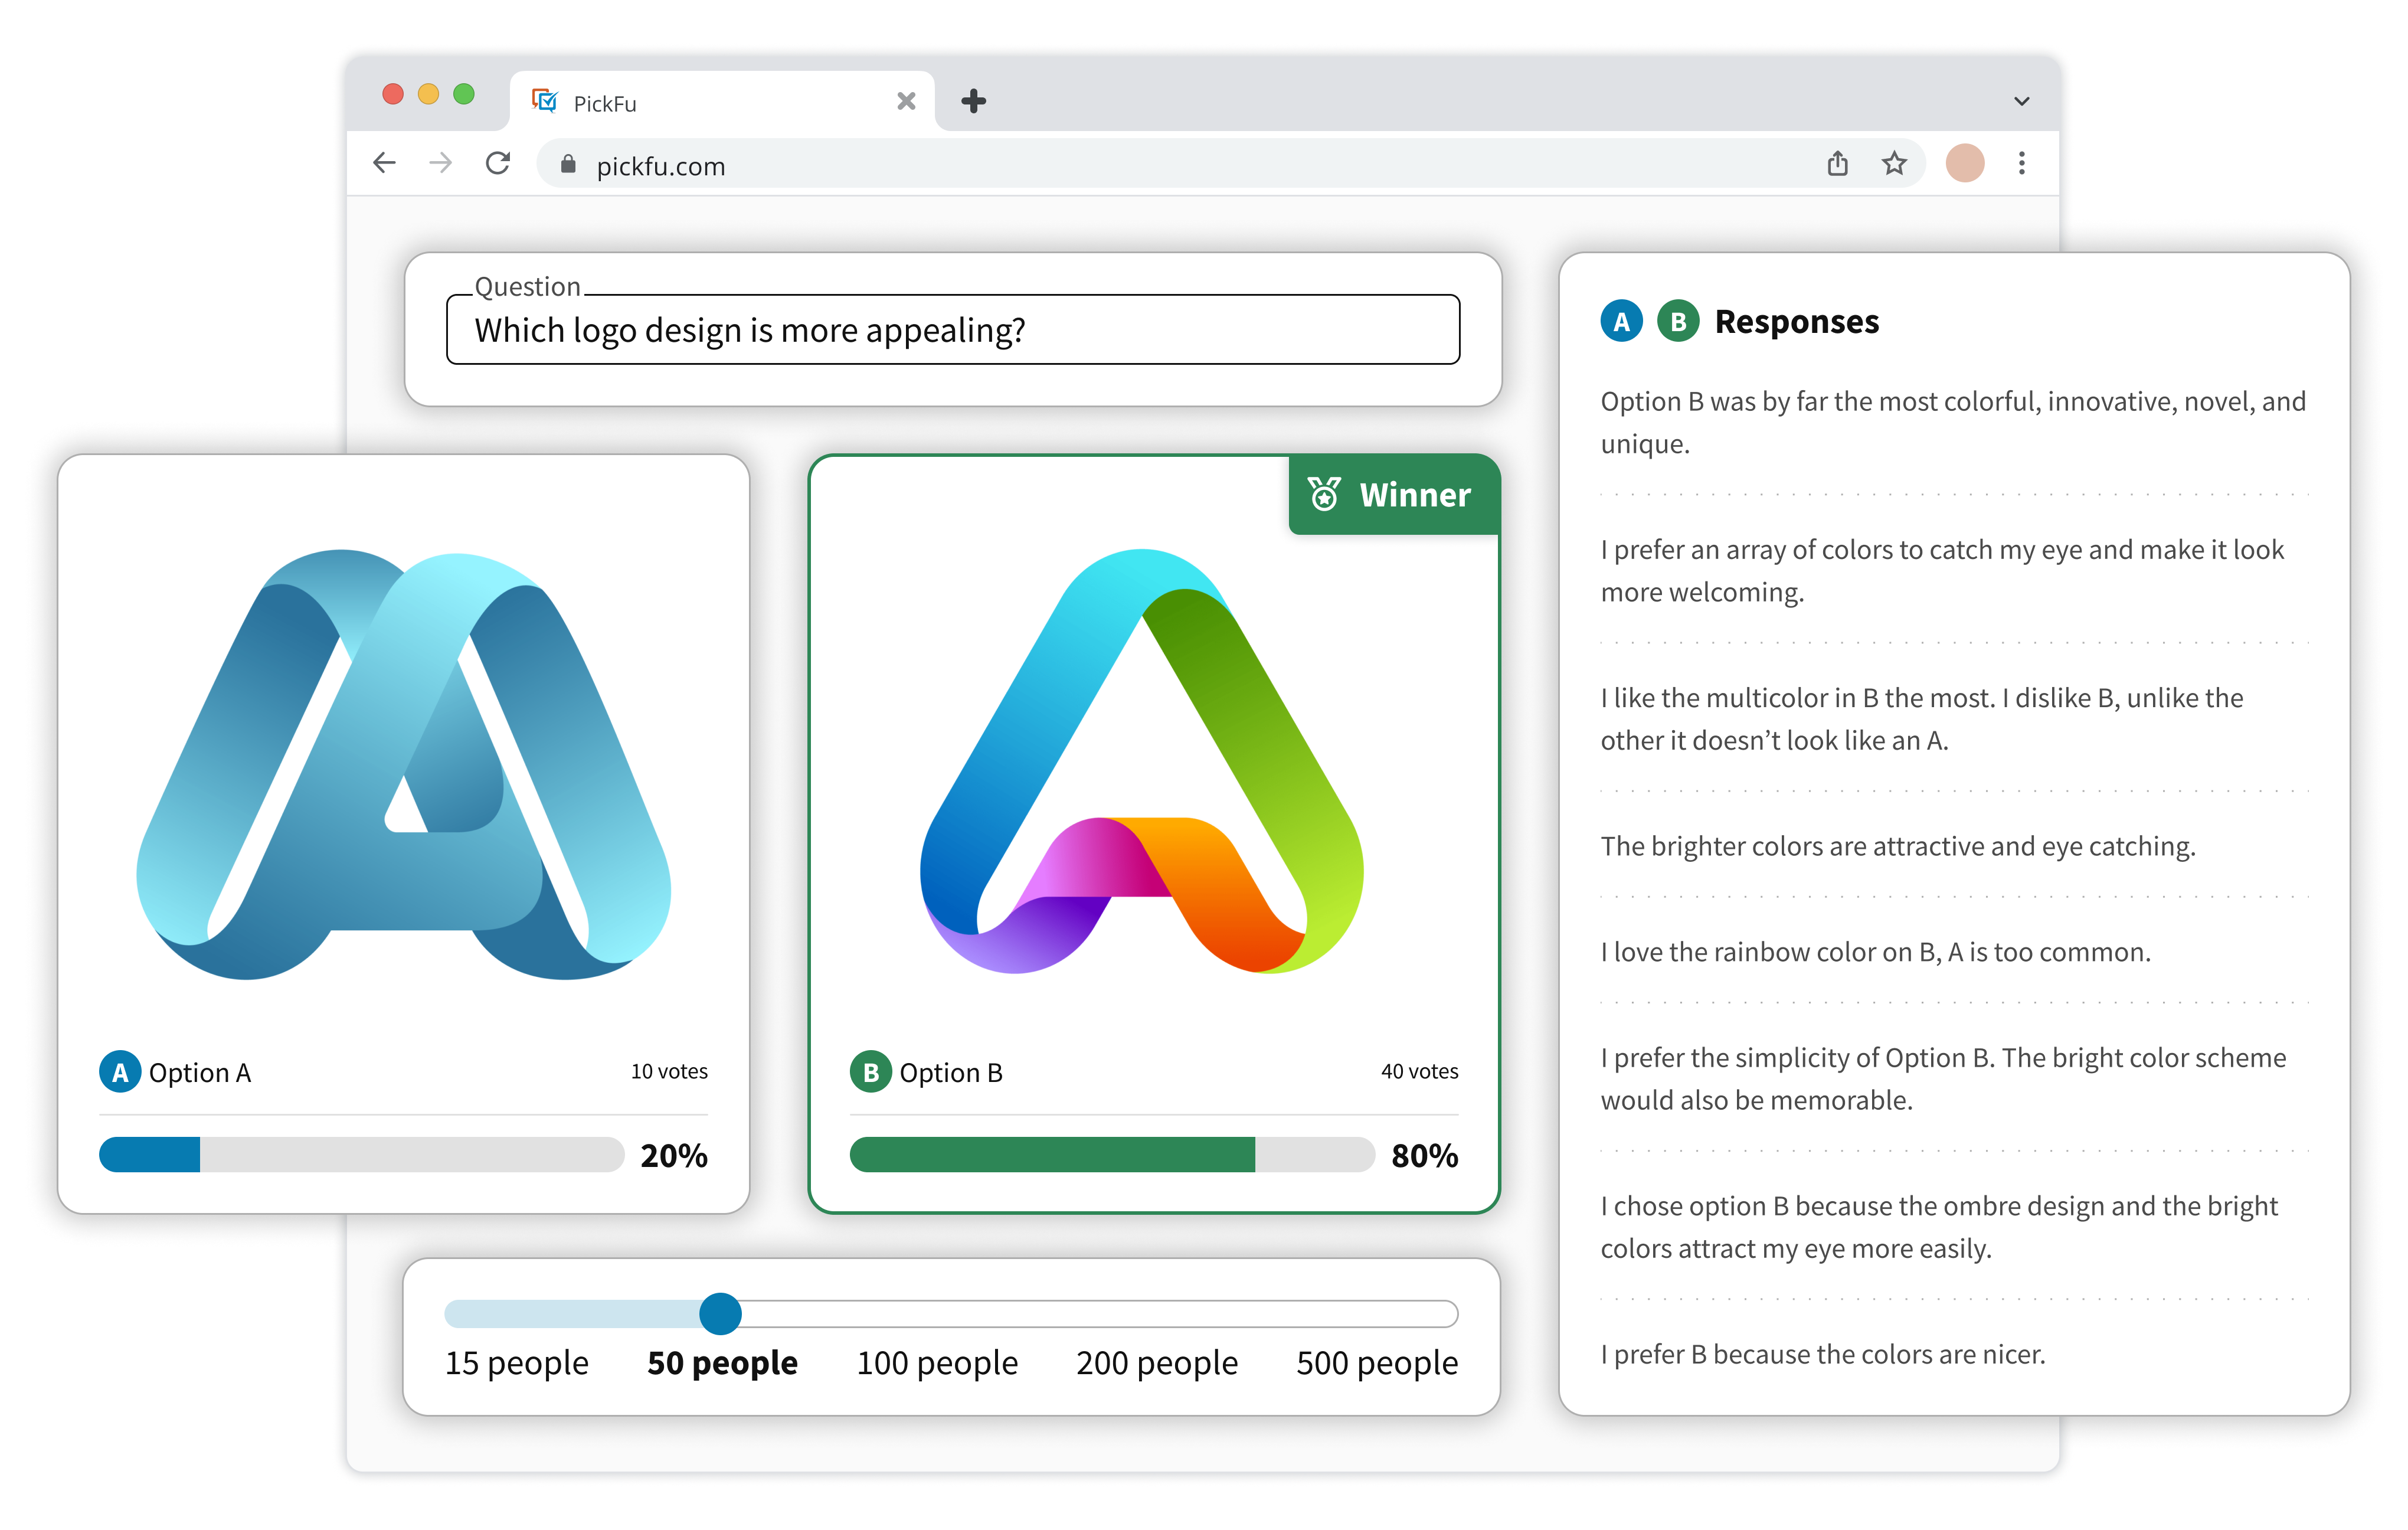Viewport: 2408px width, 1530px height.
Task: Select the Option A logo image
Action: [403, 765]
